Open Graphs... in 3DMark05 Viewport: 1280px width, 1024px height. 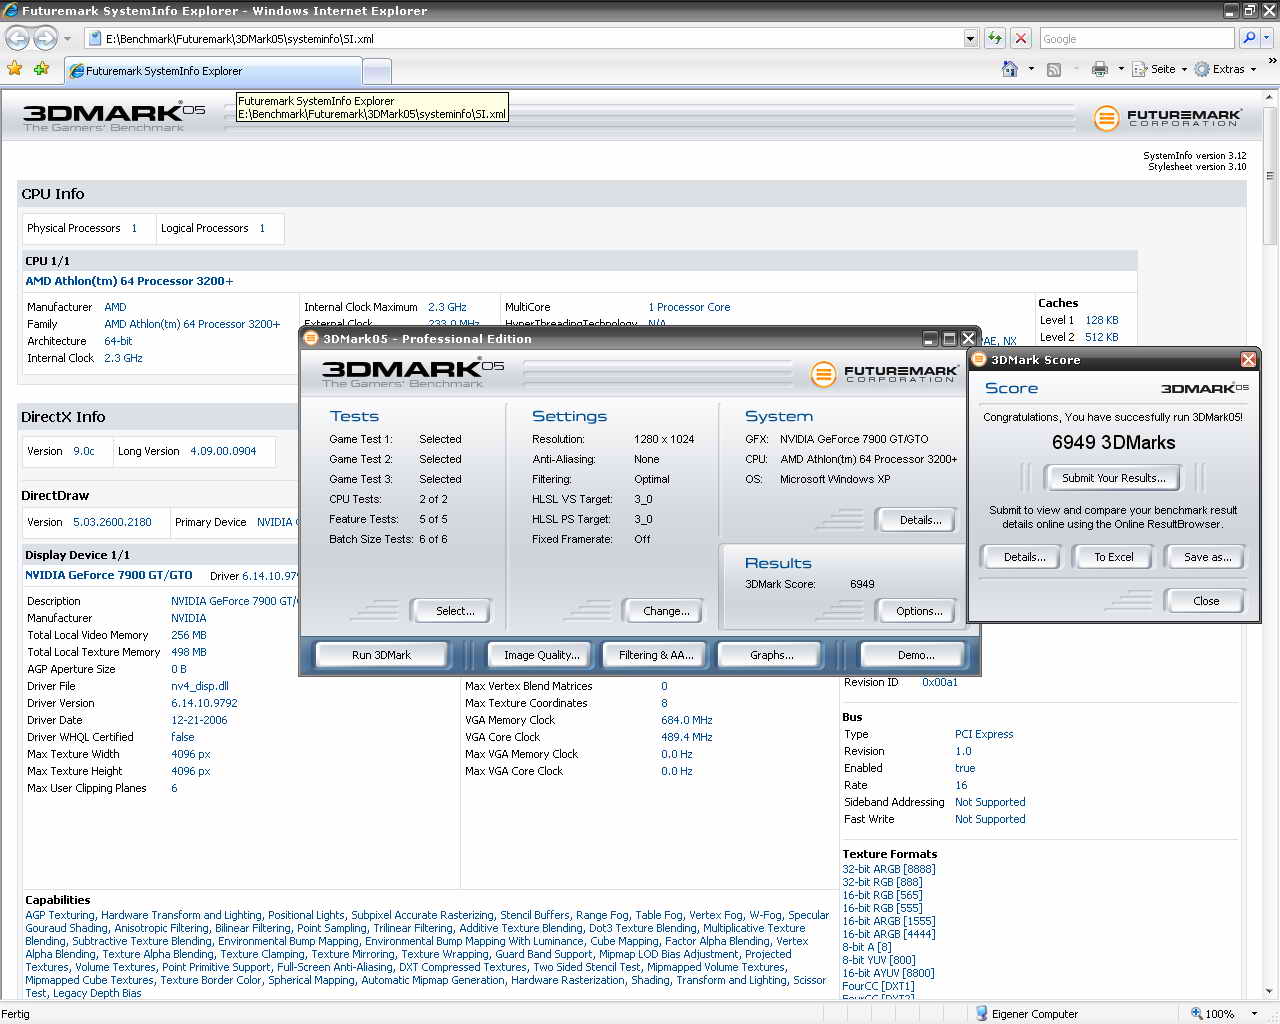pos(771,655)
